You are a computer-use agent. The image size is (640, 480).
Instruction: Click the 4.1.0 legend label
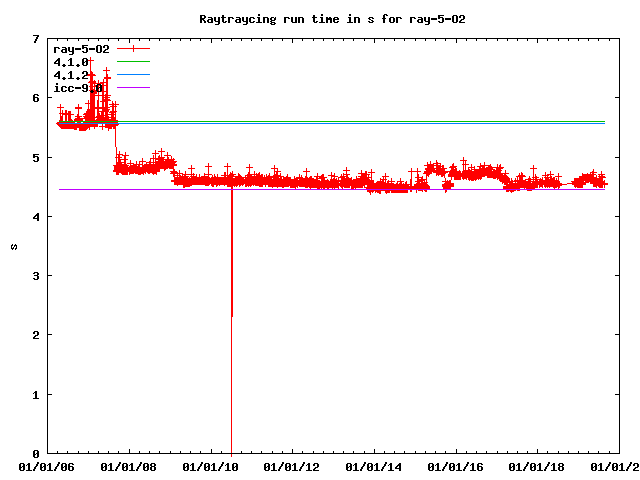71,62
